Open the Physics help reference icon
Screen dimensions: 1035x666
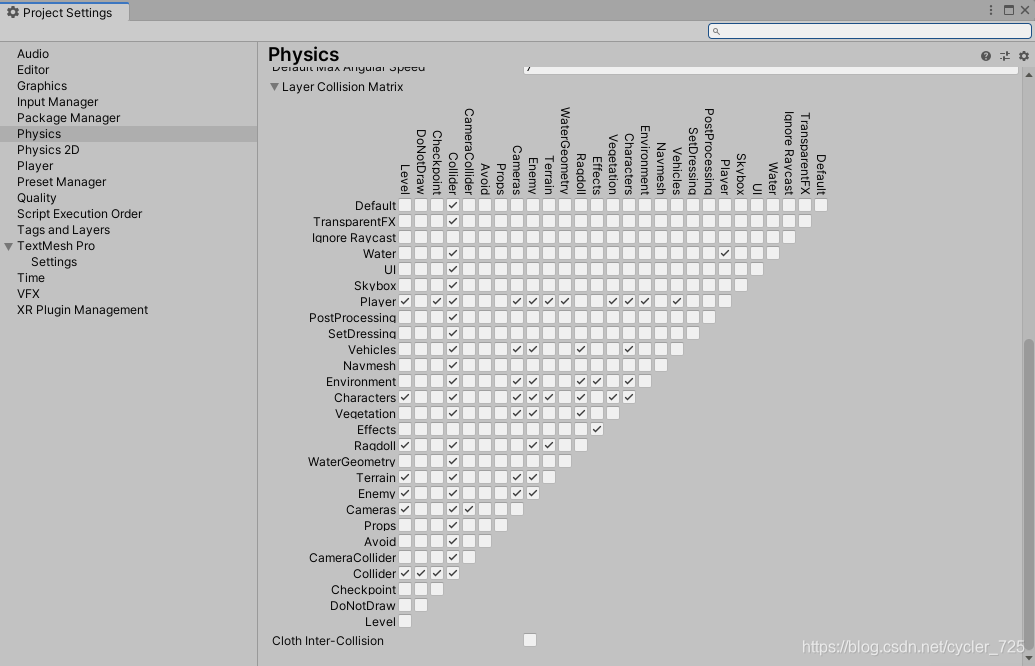(x=985, y=56)
